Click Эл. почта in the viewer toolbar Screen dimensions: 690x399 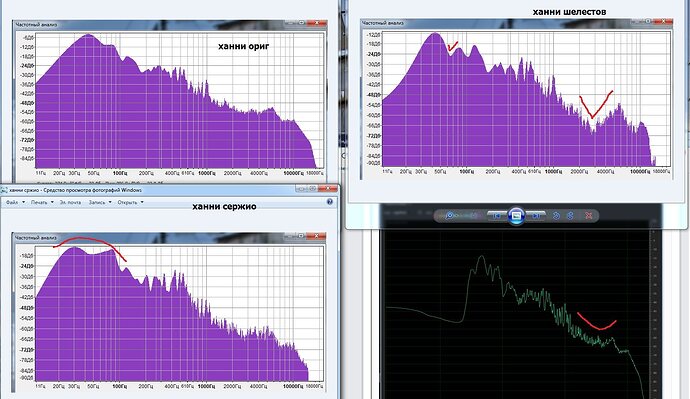point(70,202)
